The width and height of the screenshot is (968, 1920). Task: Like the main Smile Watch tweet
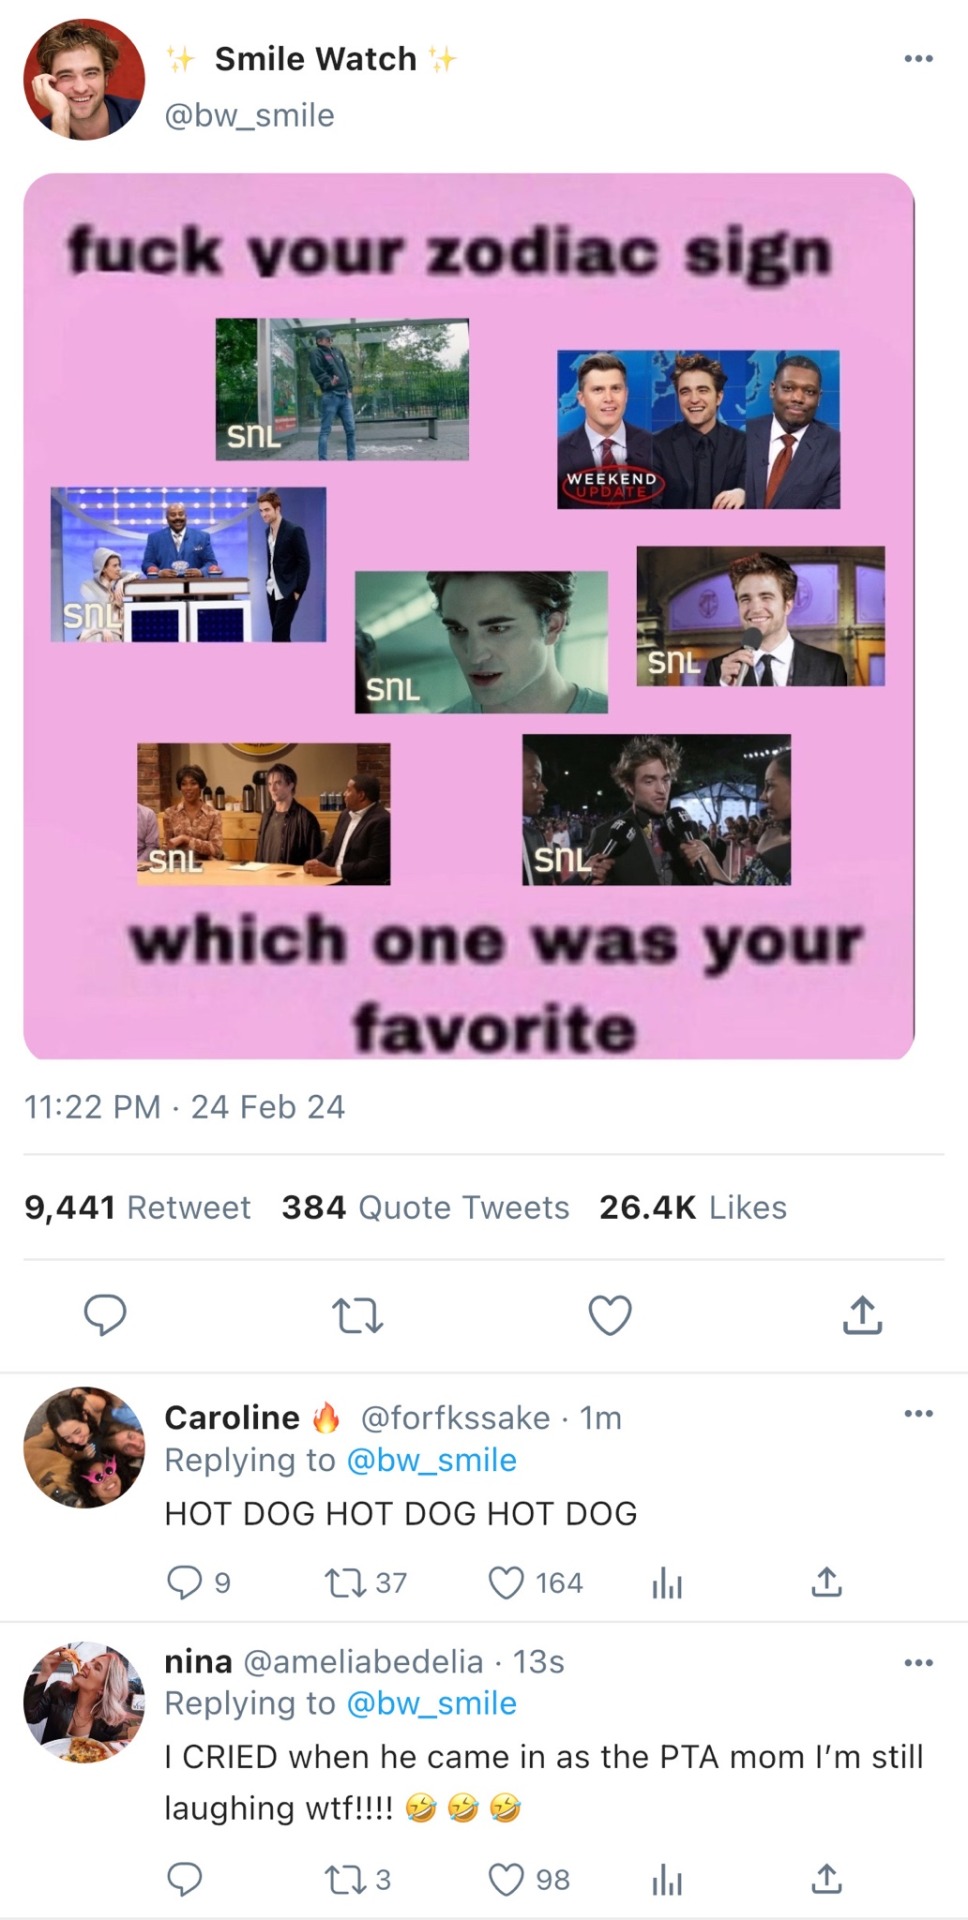(x=610, y=1315)
